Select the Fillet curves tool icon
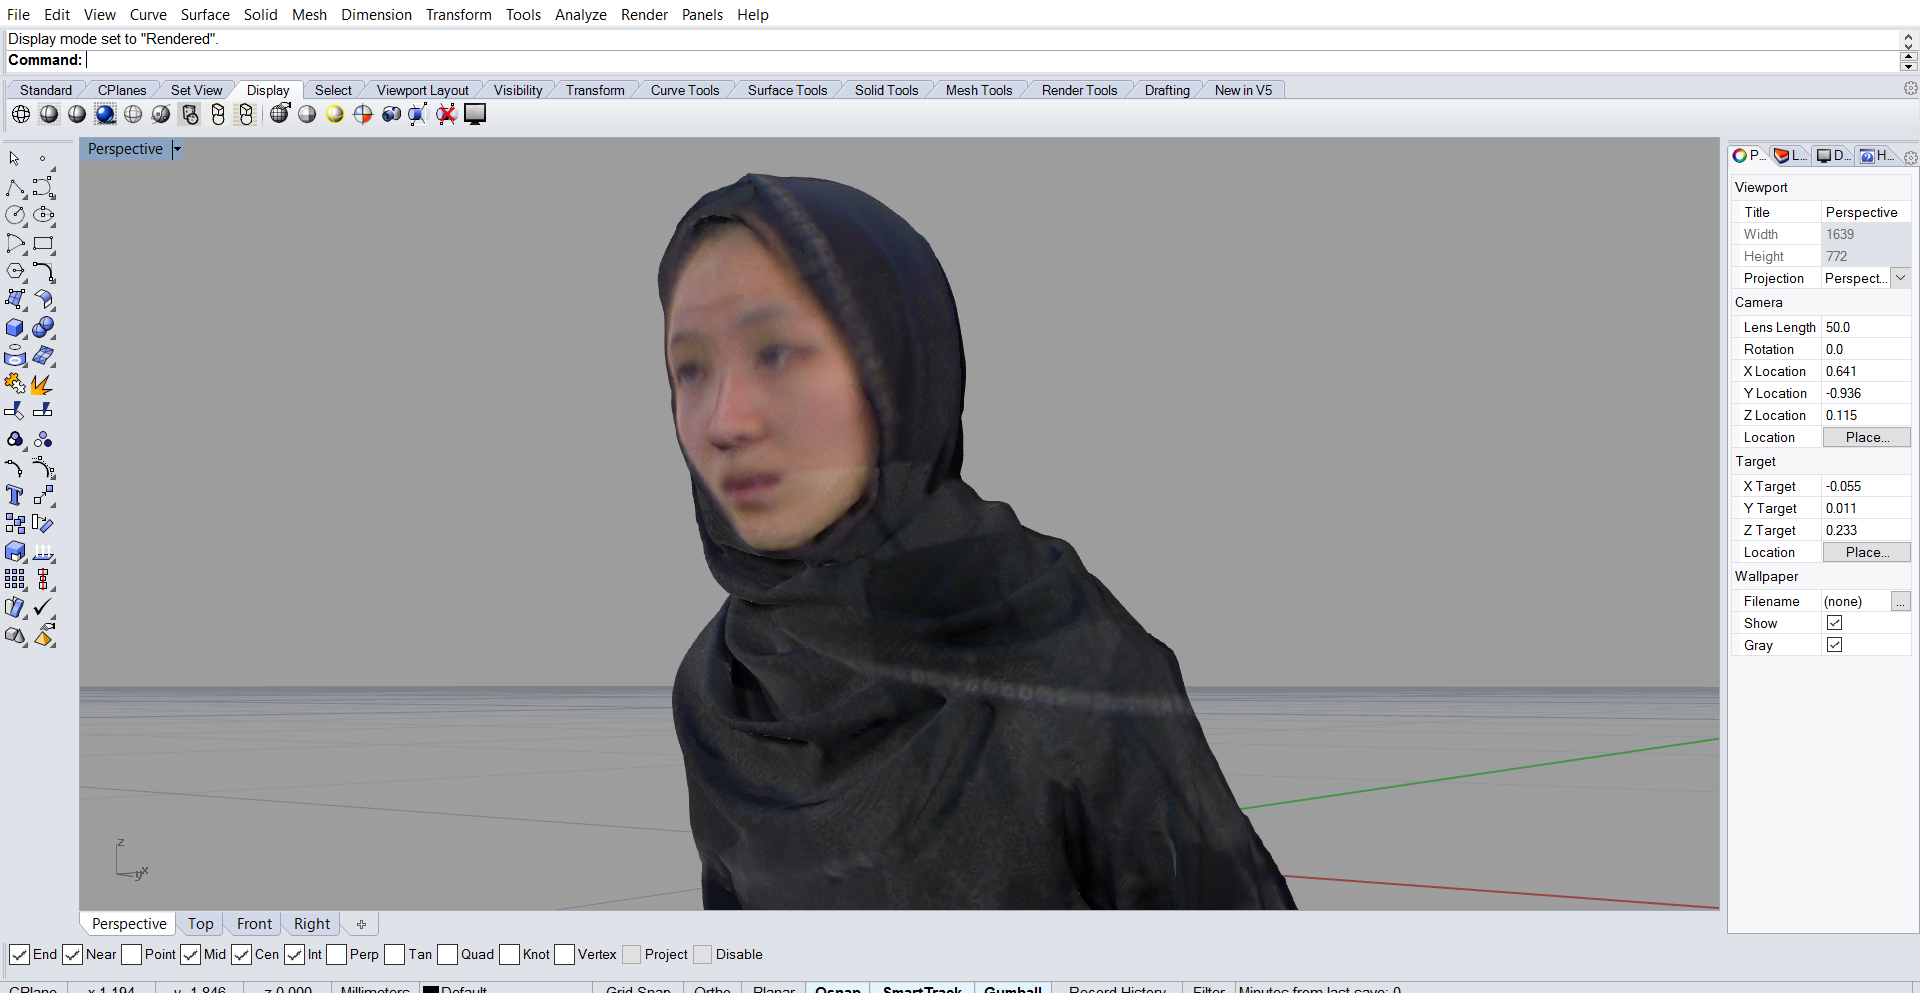 pos(43,271)
